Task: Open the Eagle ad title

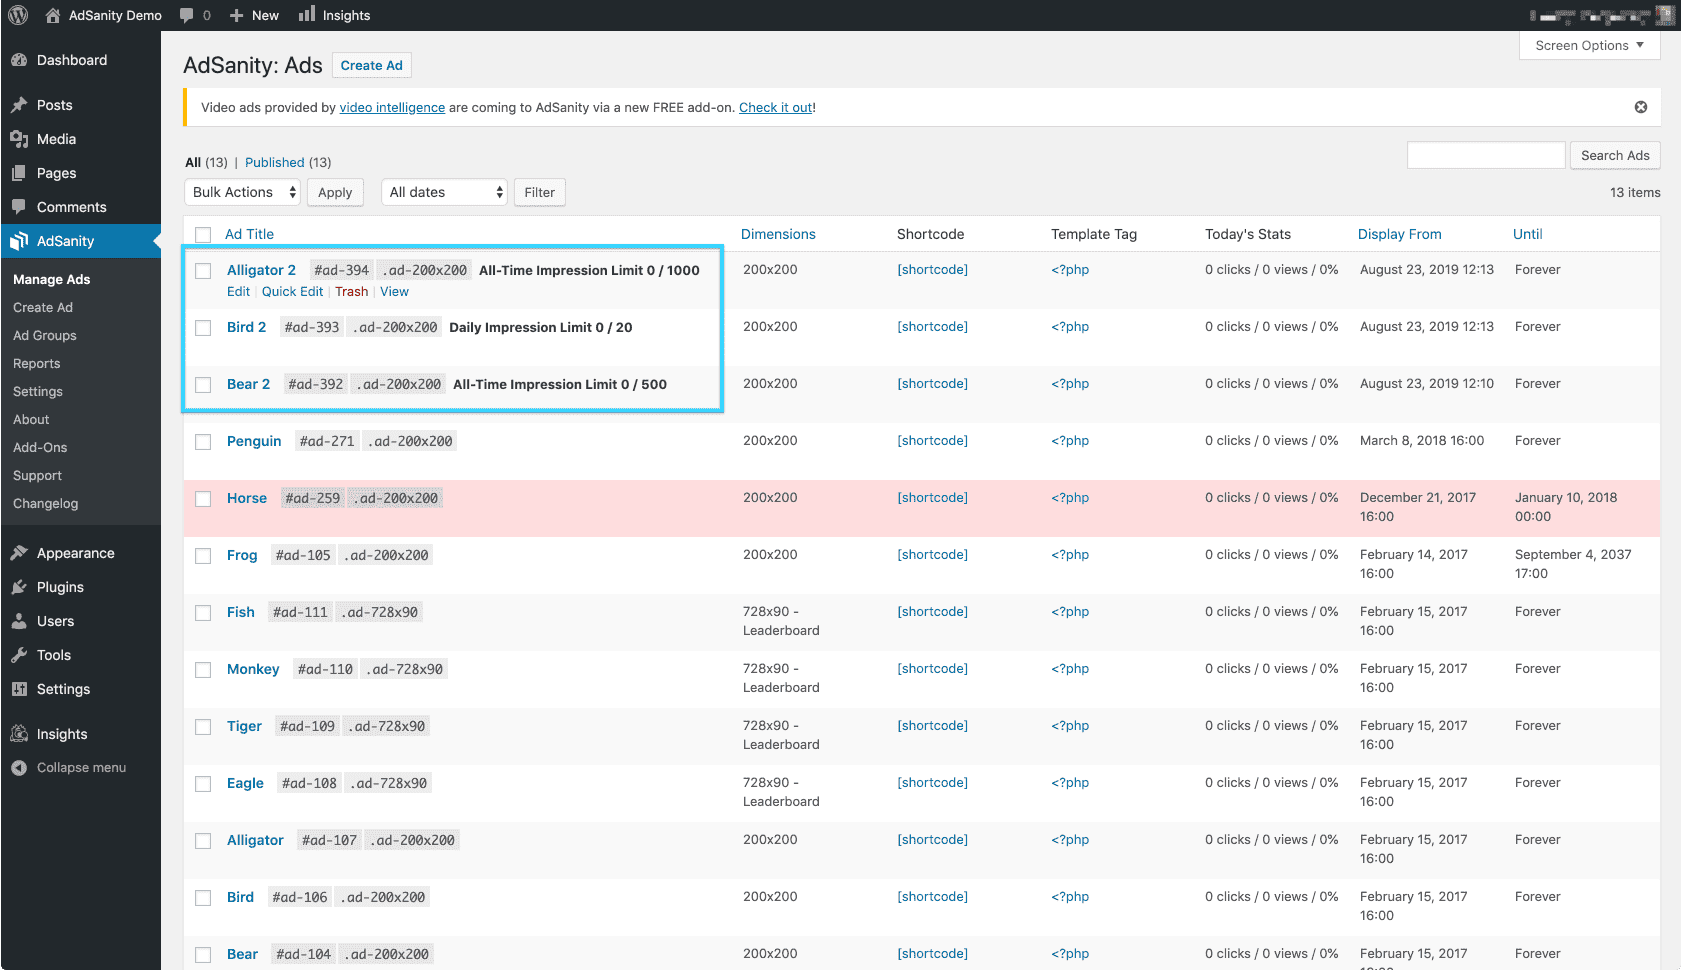Action: coord(245,783)
